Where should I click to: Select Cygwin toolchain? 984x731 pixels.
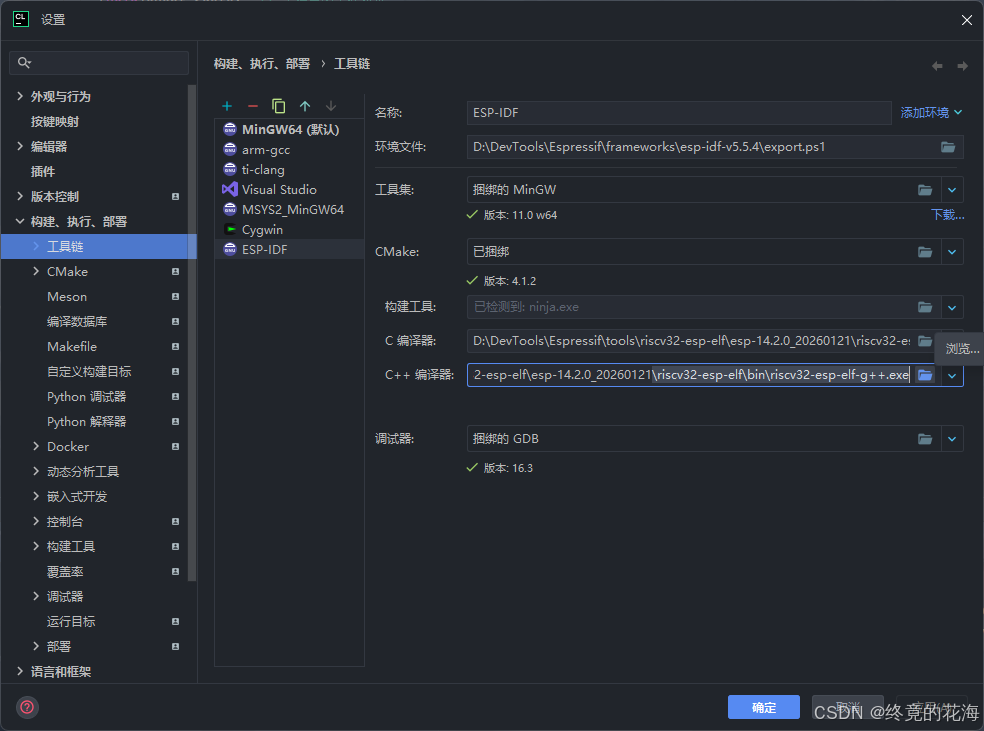click(x=289, y=230)
